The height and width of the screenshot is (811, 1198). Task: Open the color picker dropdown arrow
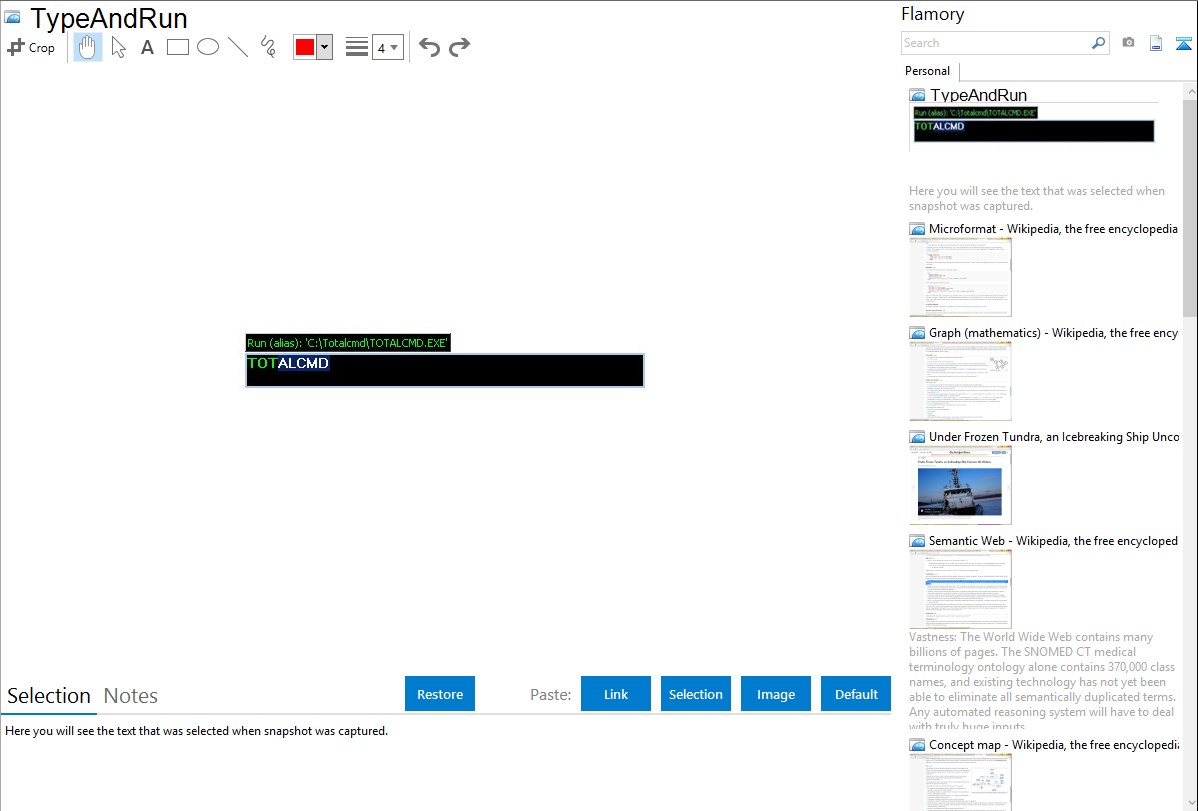[325, 47]
